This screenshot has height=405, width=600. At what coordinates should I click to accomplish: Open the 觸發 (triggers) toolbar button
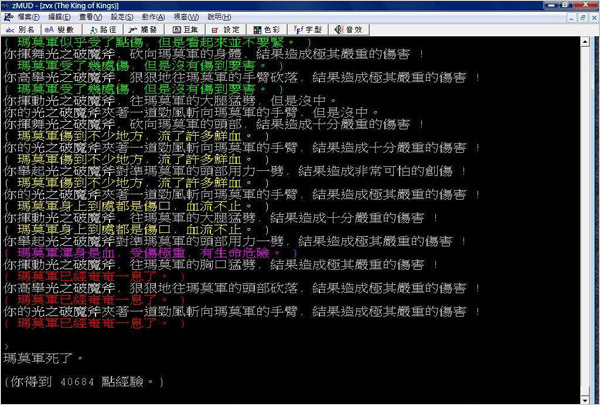(x=143, y=29)
